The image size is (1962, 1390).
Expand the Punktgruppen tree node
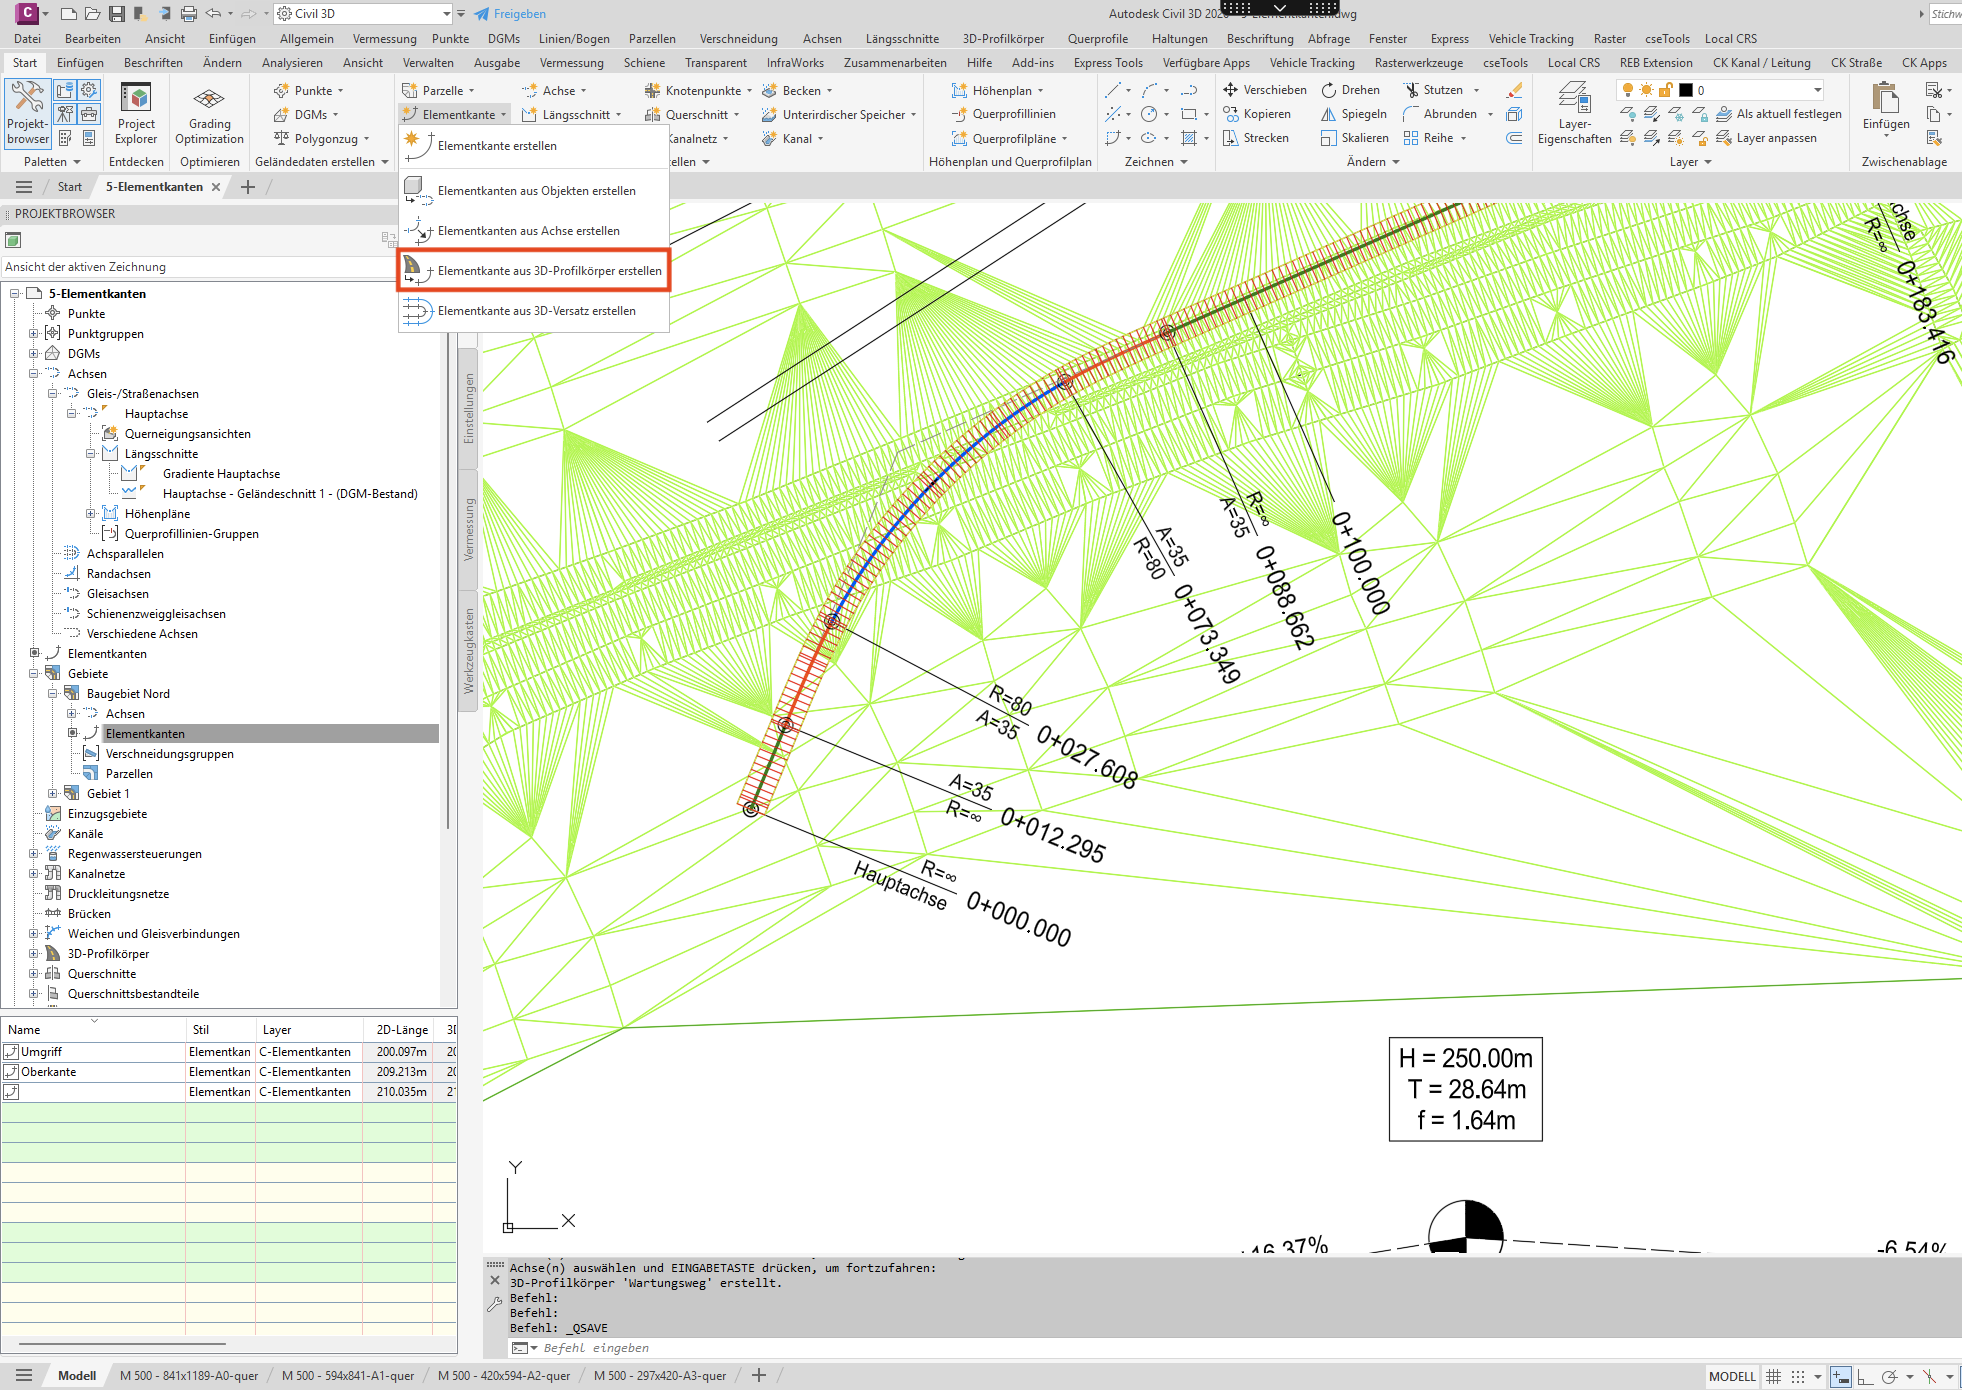33,333
